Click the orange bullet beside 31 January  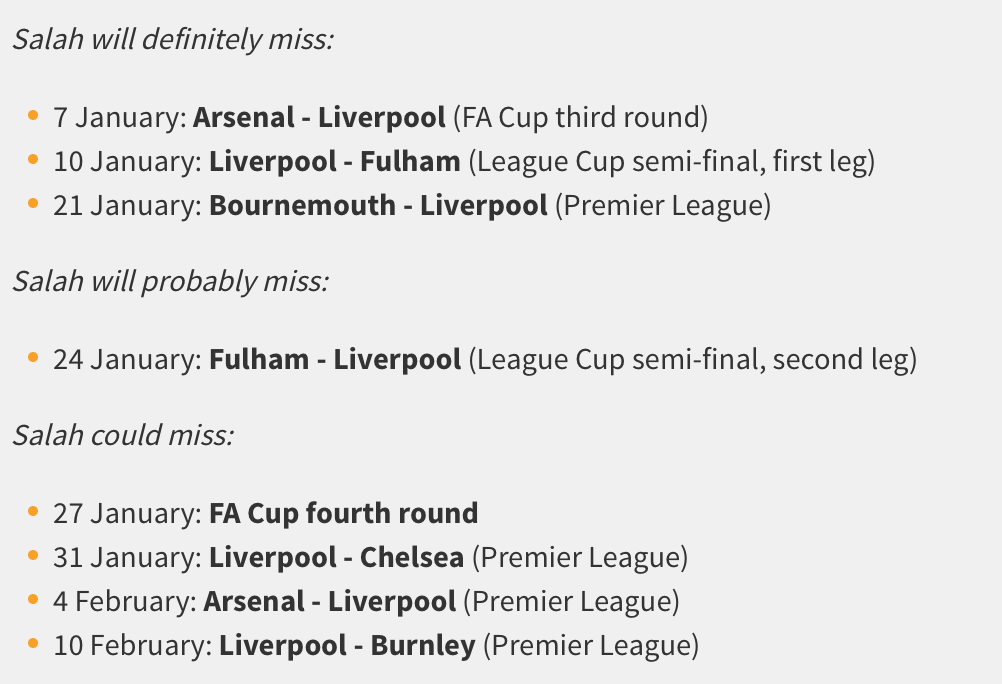(33, 556)
